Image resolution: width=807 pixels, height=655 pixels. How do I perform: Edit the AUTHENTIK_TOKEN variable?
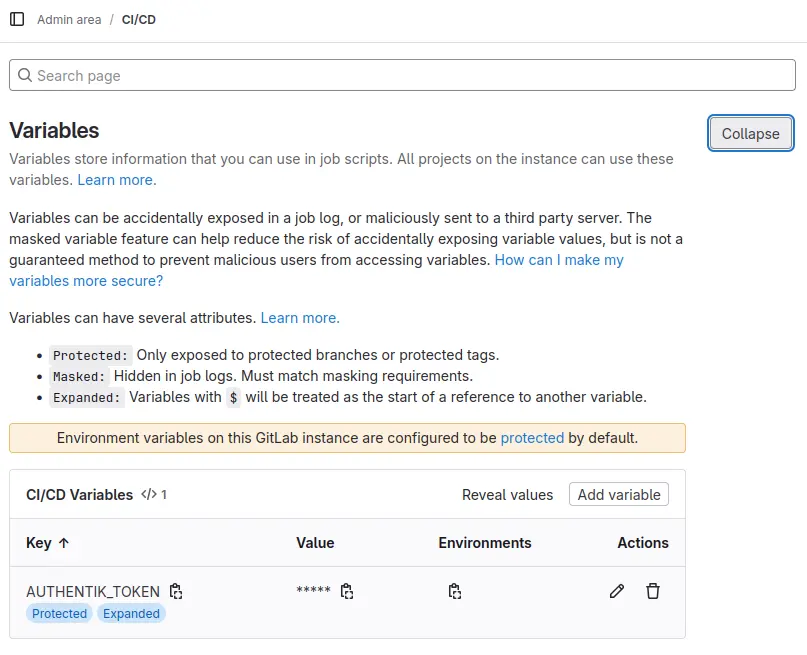(617, 591)
